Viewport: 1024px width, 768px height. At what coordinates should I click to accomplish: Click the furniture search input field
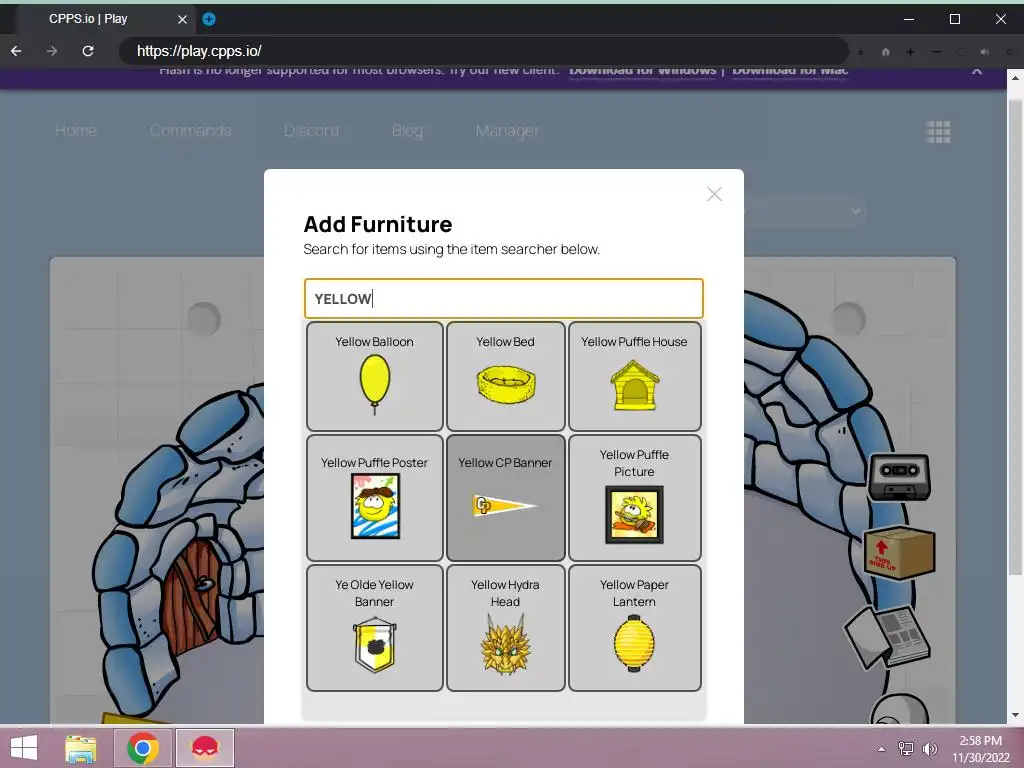click(504, 298)
